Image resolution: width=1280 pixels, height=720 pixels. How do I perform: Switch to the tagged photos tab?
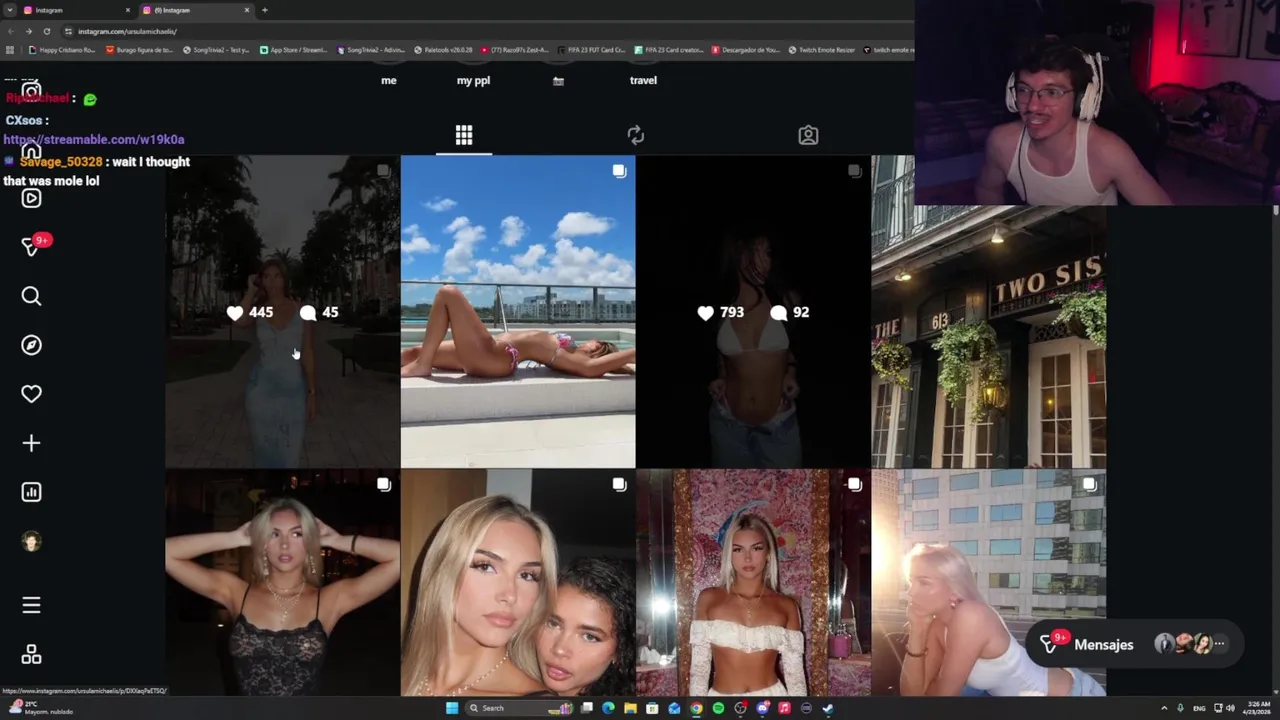[x=808, y=135]
